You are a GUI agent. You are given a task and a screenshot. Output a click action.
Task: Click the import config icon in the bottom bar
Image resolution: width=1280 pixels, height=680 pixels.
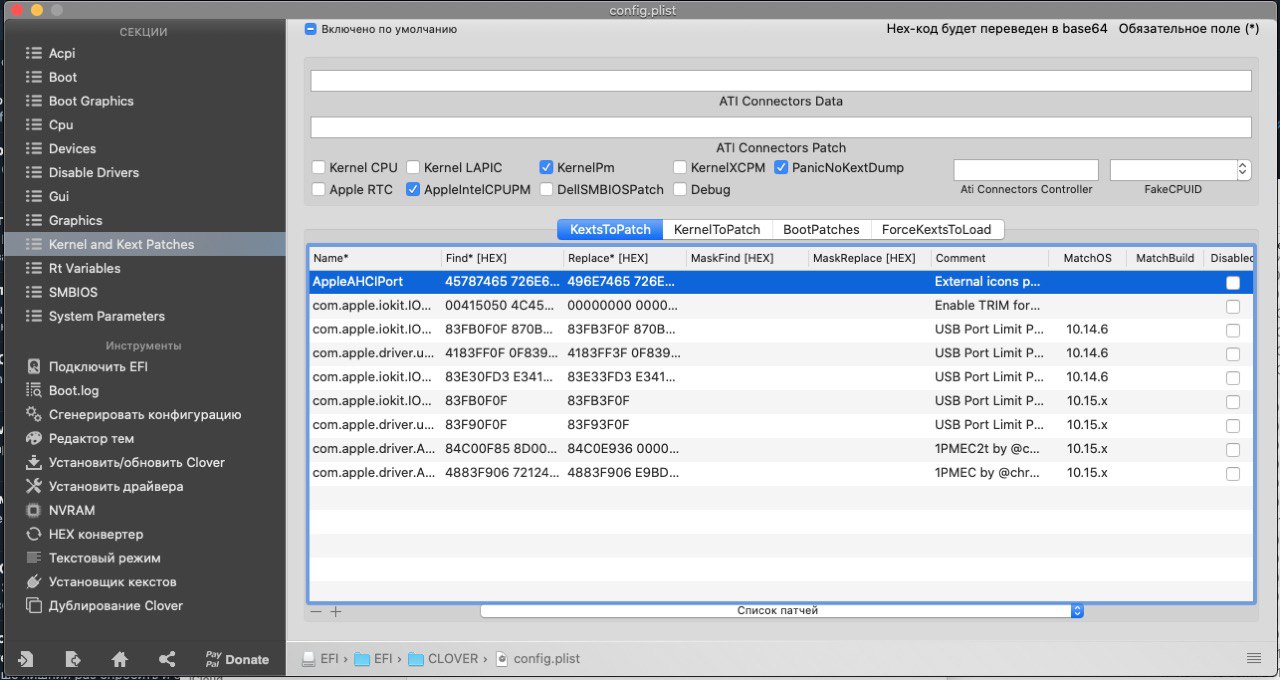(26, 659)
